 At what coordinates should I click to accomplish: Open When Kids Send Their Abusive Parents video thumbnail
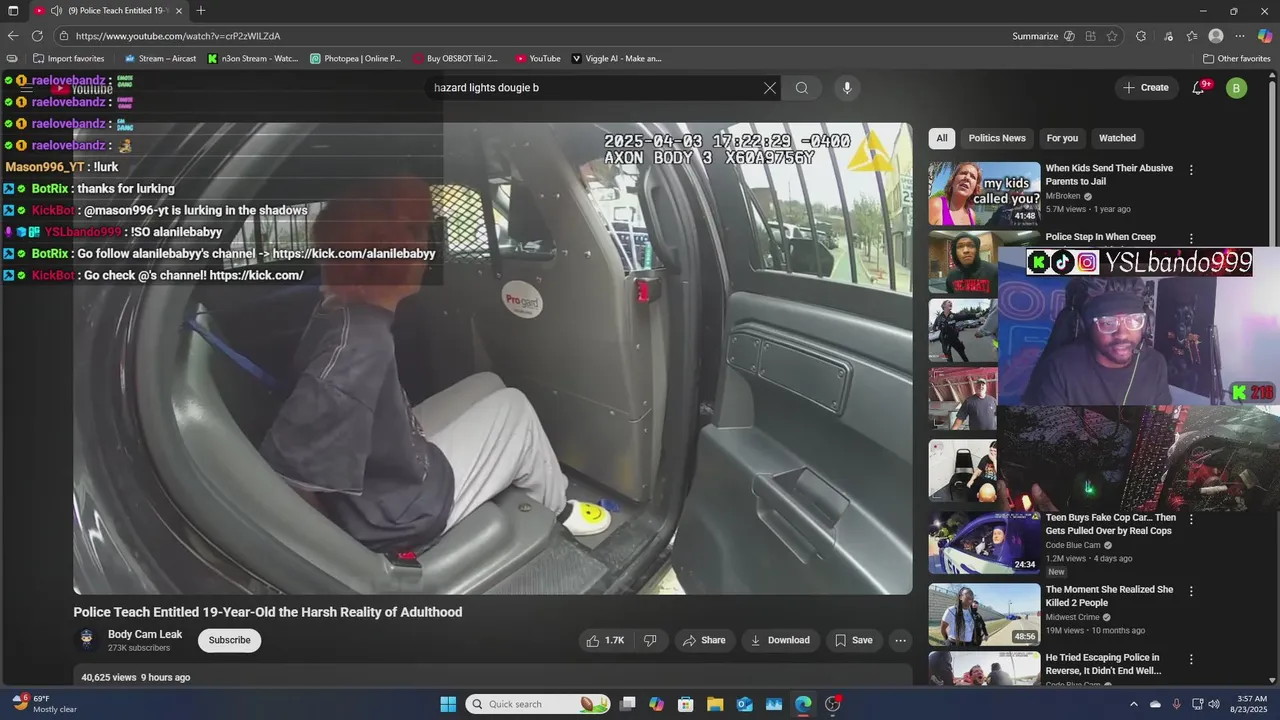(x=984, y=194)
